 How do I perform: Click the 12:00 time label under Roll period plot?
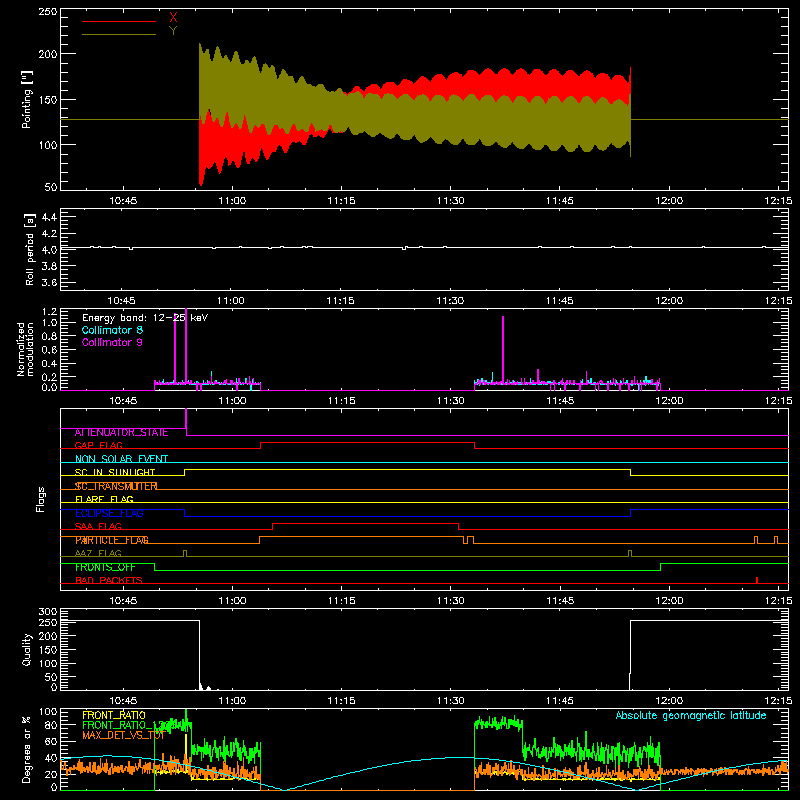pos(669,301)
